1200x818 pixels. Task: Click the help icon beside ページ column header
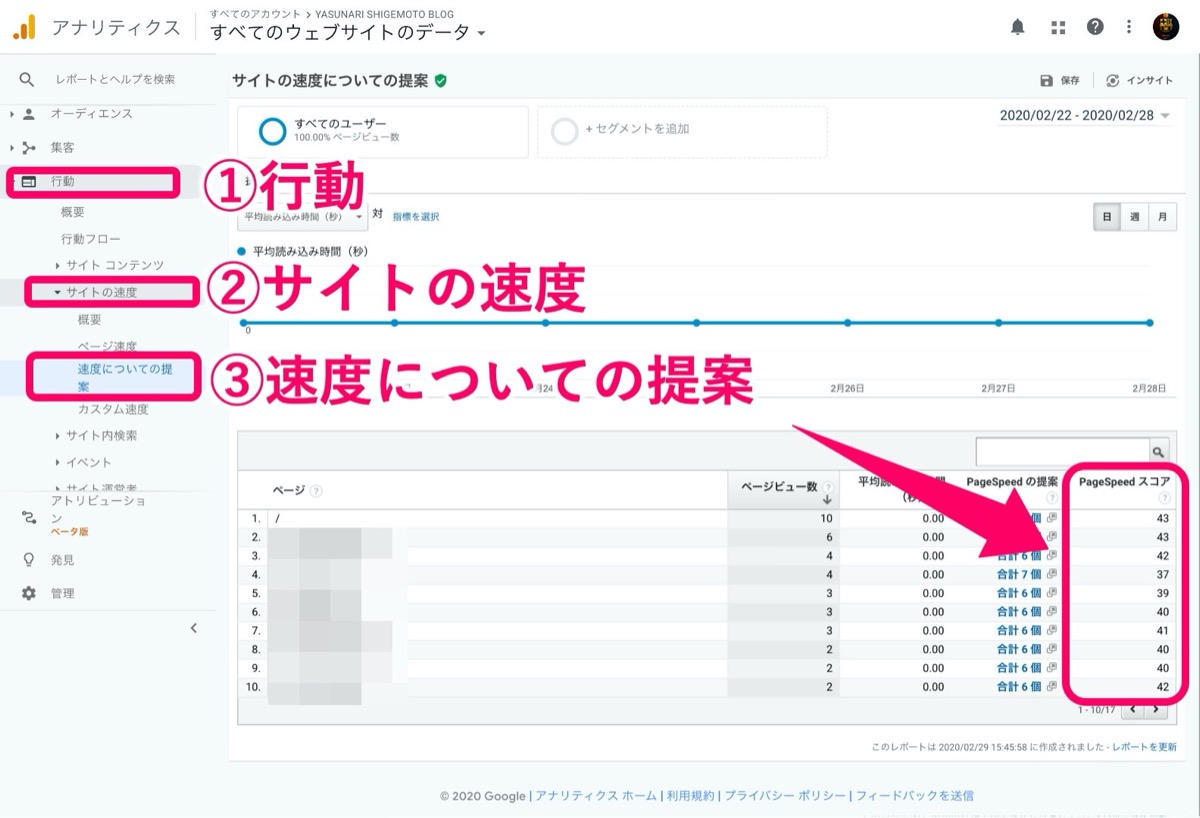click(316, 491)
